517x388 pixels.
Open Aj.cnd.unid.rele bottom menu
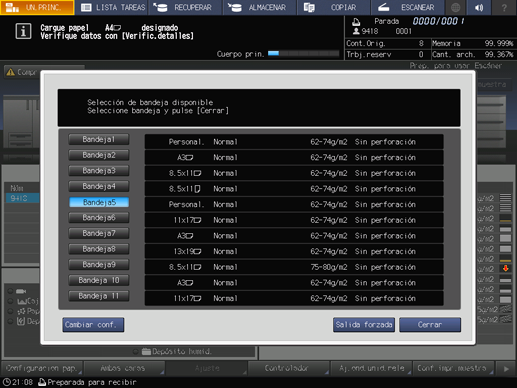click(x=371, y=368)
